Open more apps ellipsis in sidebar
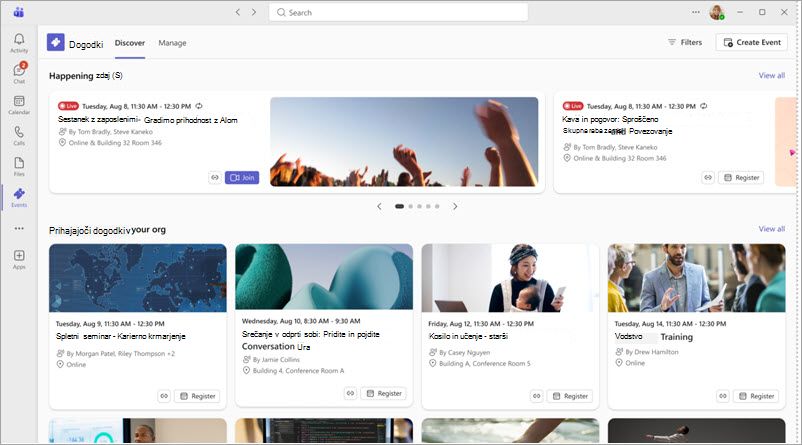Image resolution: width=802 pixels, height=445 pixels. [x=19, y=228]
